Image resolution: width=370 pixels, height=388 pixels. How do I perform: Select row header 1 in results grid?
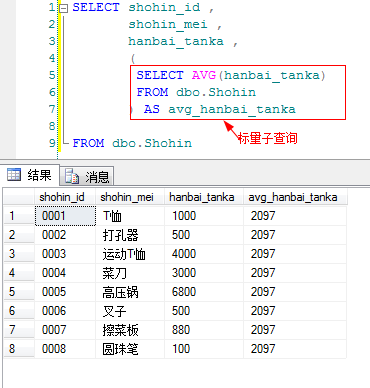[x=19, y=216]
